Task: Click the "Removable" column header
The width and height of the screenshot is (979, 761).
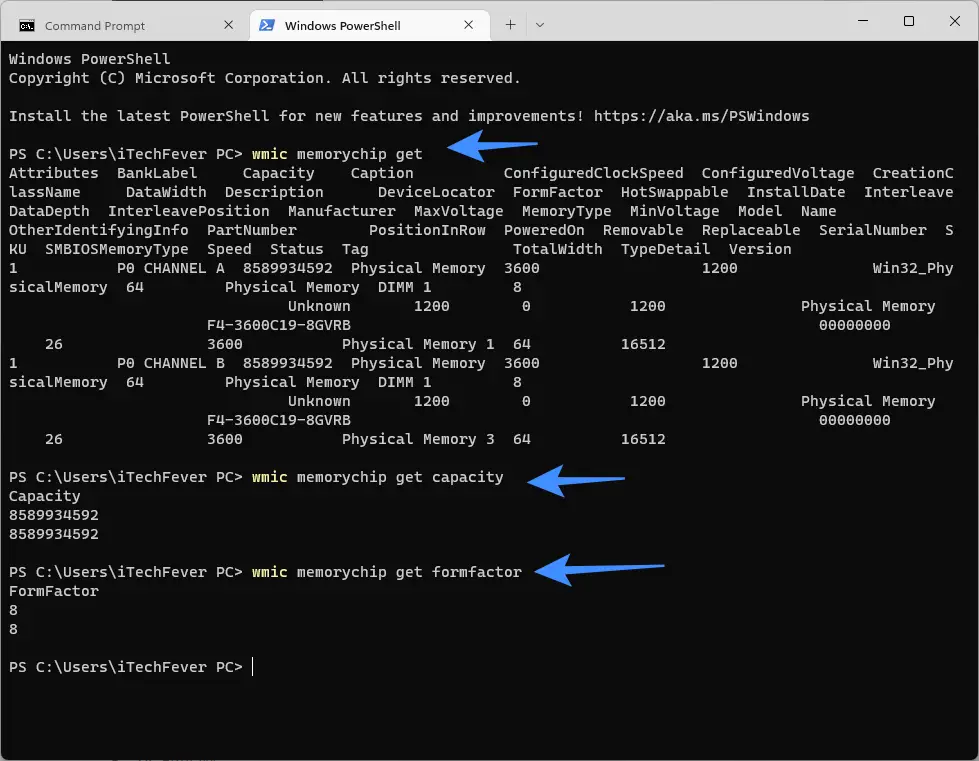Action: [643, 230]
